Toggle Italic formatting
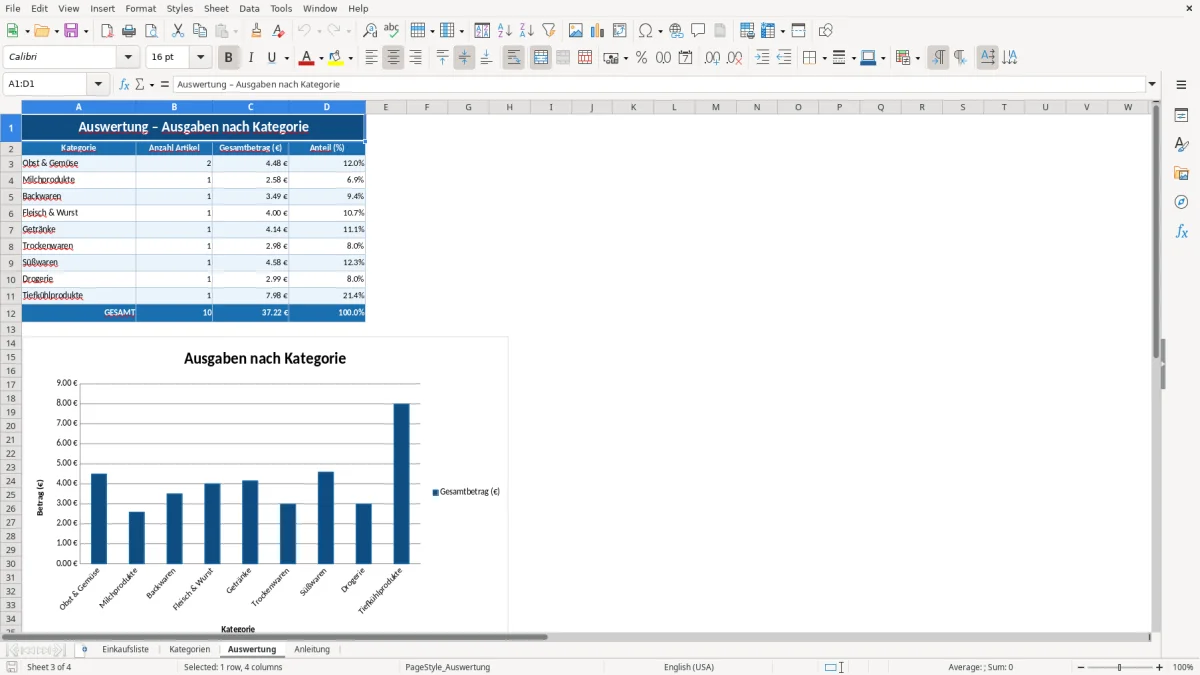The image size is (1200, 675). point(251,58)
